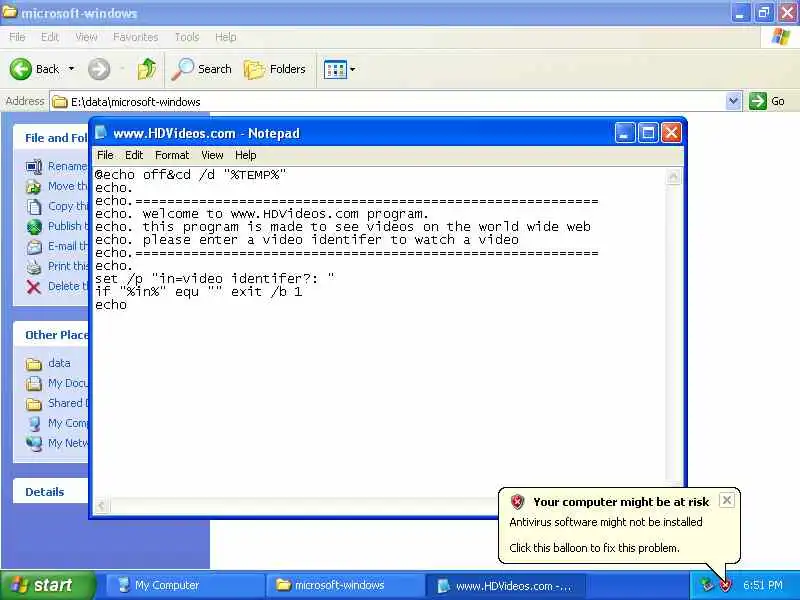Image resolution: width=800 pixels, height=600 pixels.
Task: Open My Network Places icon
Action: (x=34, y=443)
